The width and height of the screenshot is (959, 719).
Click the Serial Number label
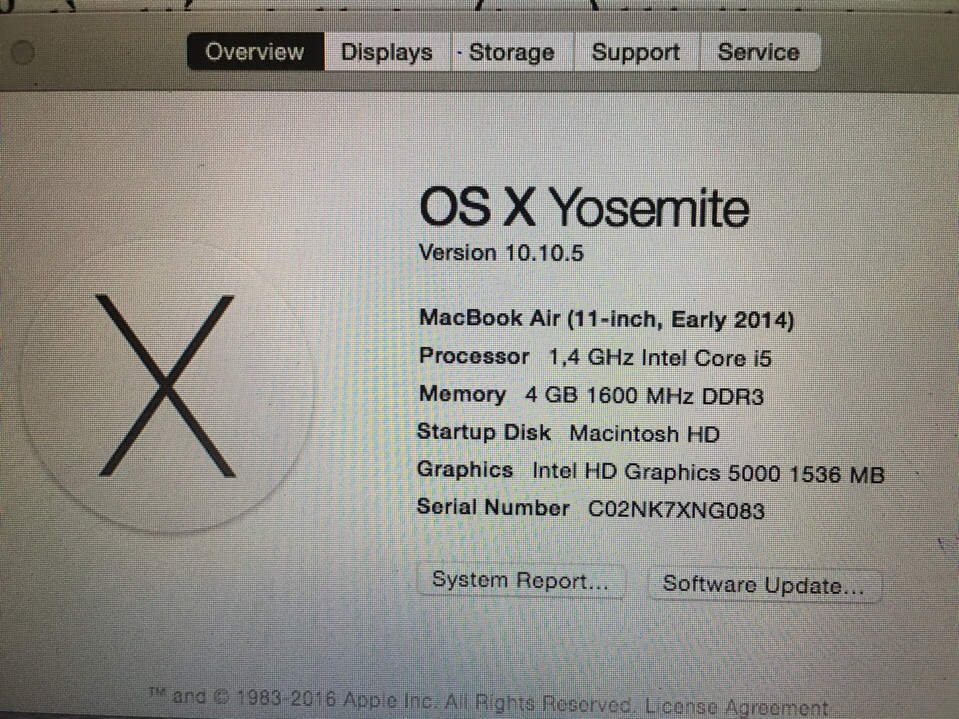click(x=493, y=507)
